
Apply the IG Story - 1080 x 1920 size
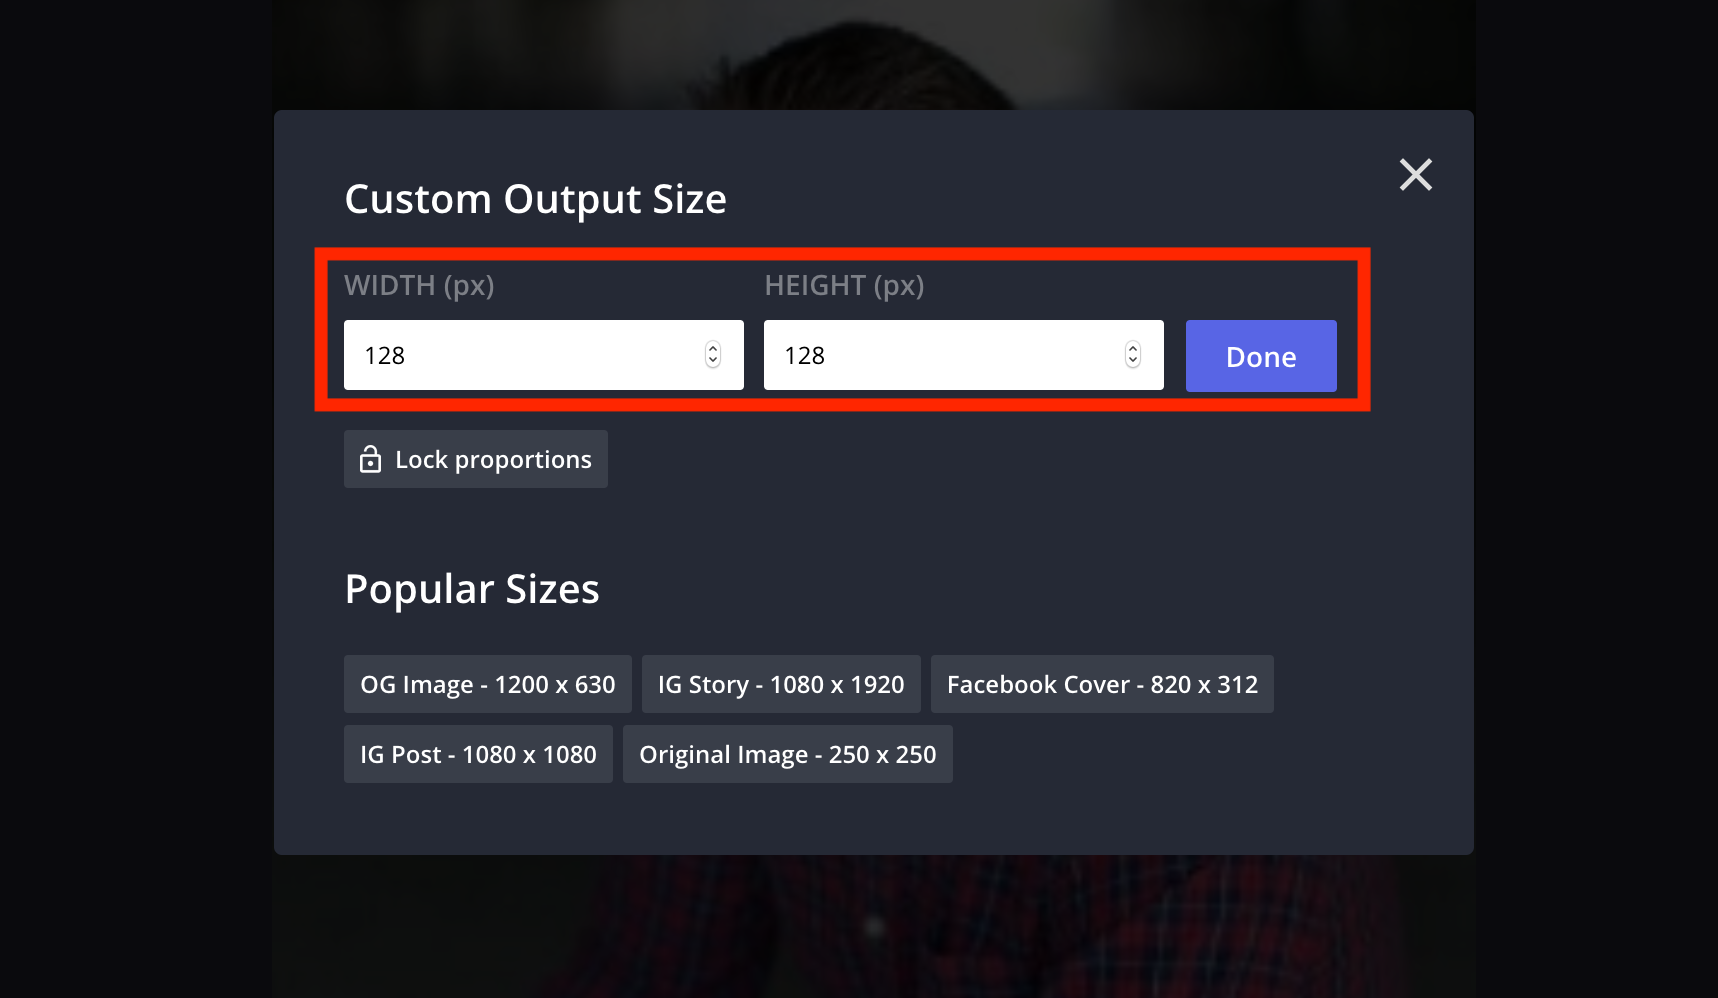(781, 684)
